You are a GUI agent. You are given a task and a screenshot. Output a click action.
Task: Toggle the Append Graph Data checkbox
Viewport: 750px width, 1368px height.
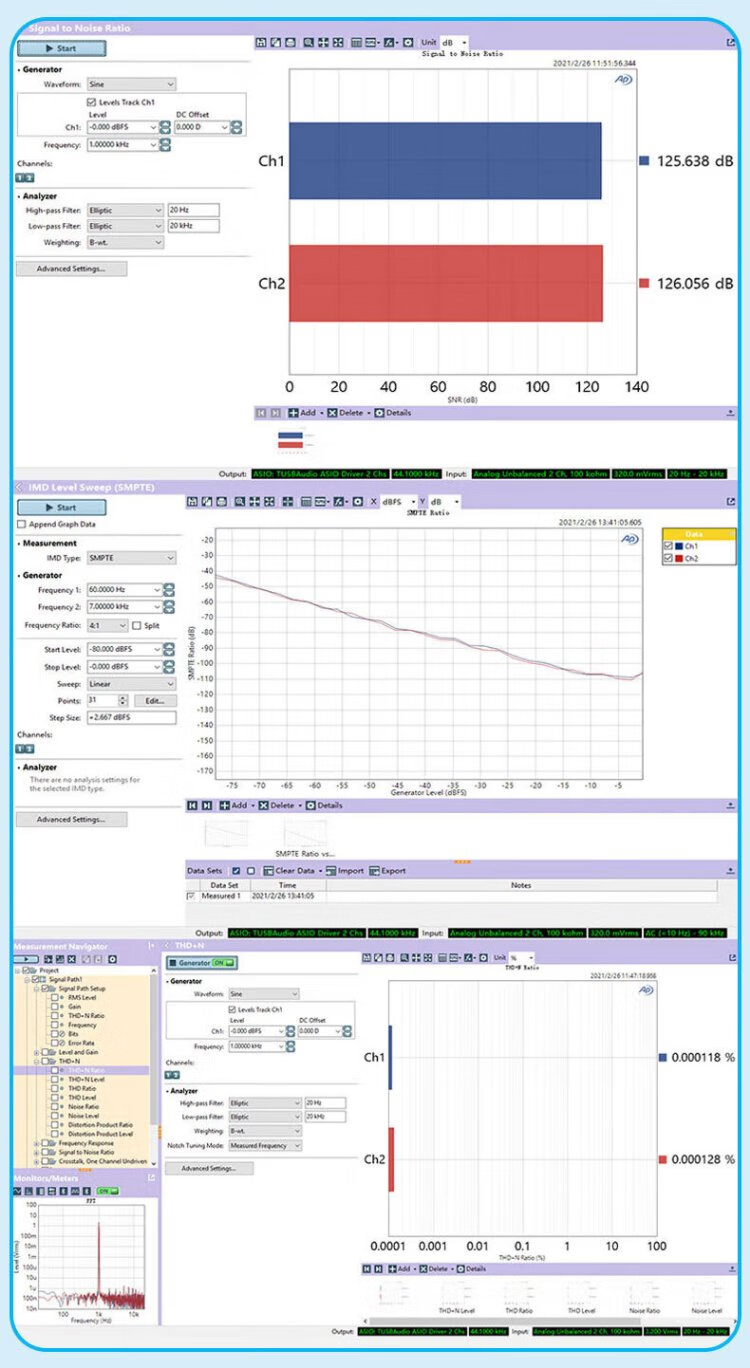[22, 524]
